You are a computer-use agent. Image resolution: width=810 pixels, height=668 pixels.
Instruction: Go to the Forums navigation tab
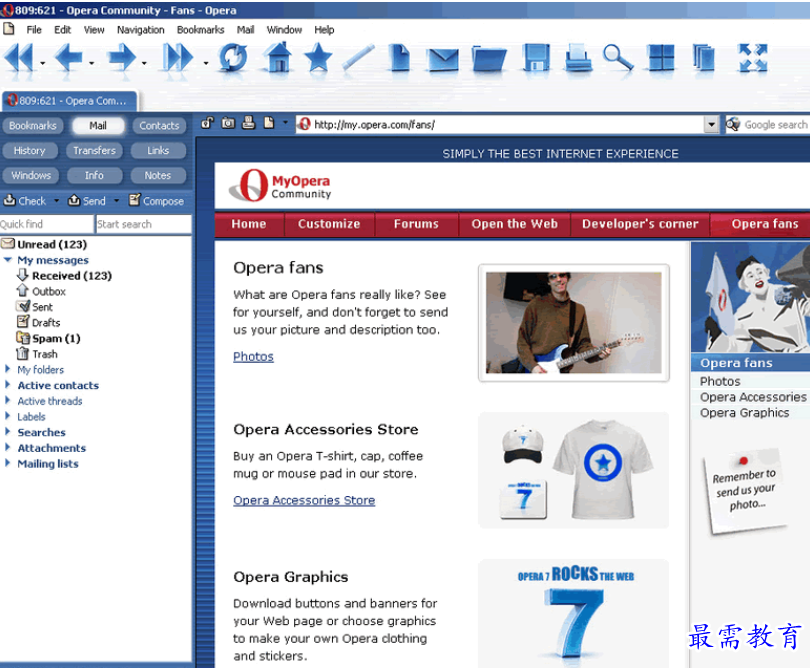[x=416, y=224]
